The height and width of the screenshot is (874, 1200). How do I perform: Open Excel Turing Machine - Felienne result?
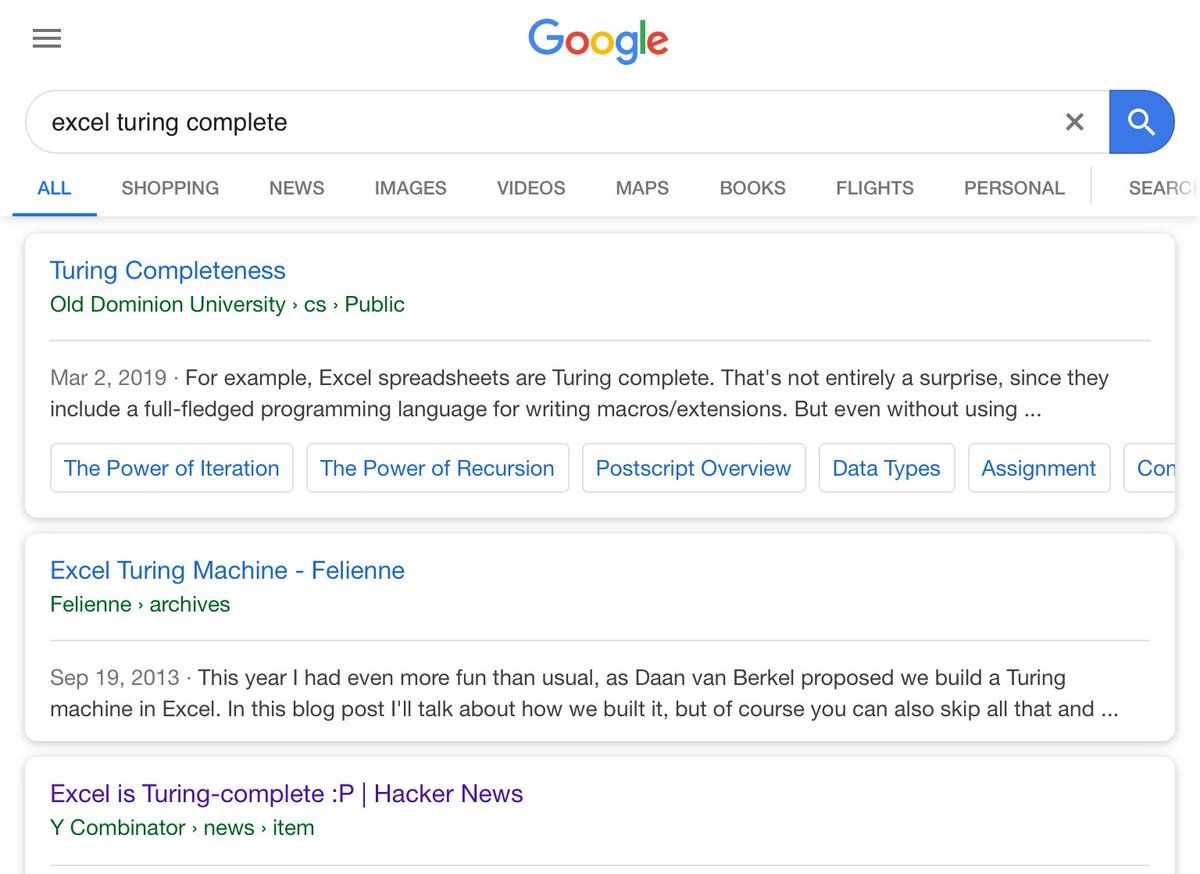click(227, 570)
